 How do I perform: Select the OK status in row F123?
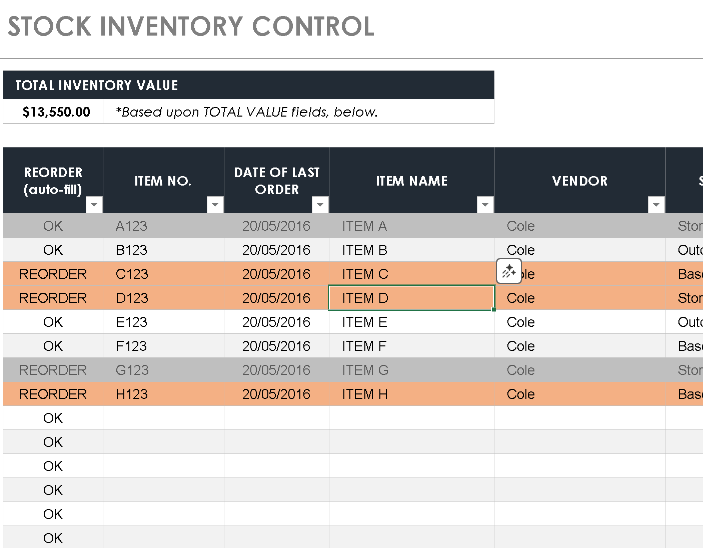[x=53, y=346]
